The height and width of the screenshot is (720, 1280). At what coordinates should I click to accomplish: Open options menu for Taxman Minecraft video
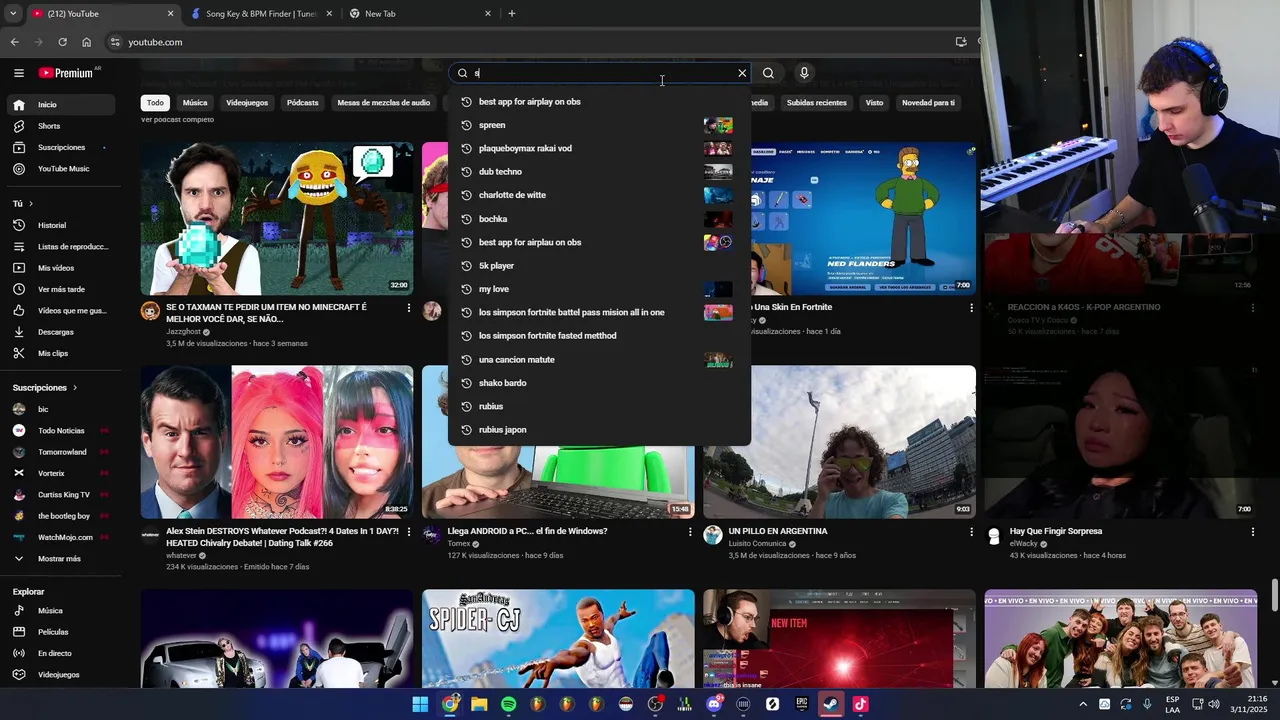[x=408, y=308]
